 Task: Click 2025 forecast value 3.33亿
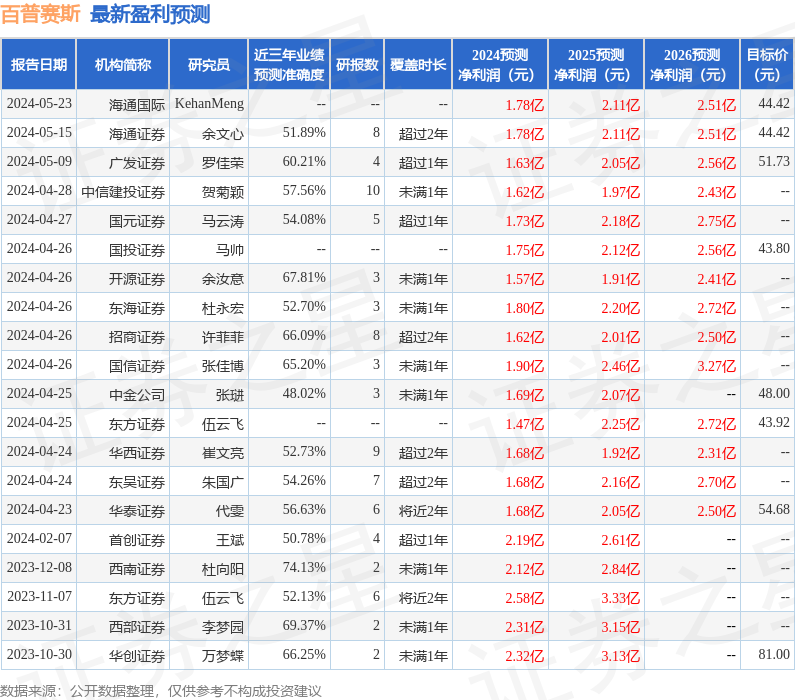(621, 598)
